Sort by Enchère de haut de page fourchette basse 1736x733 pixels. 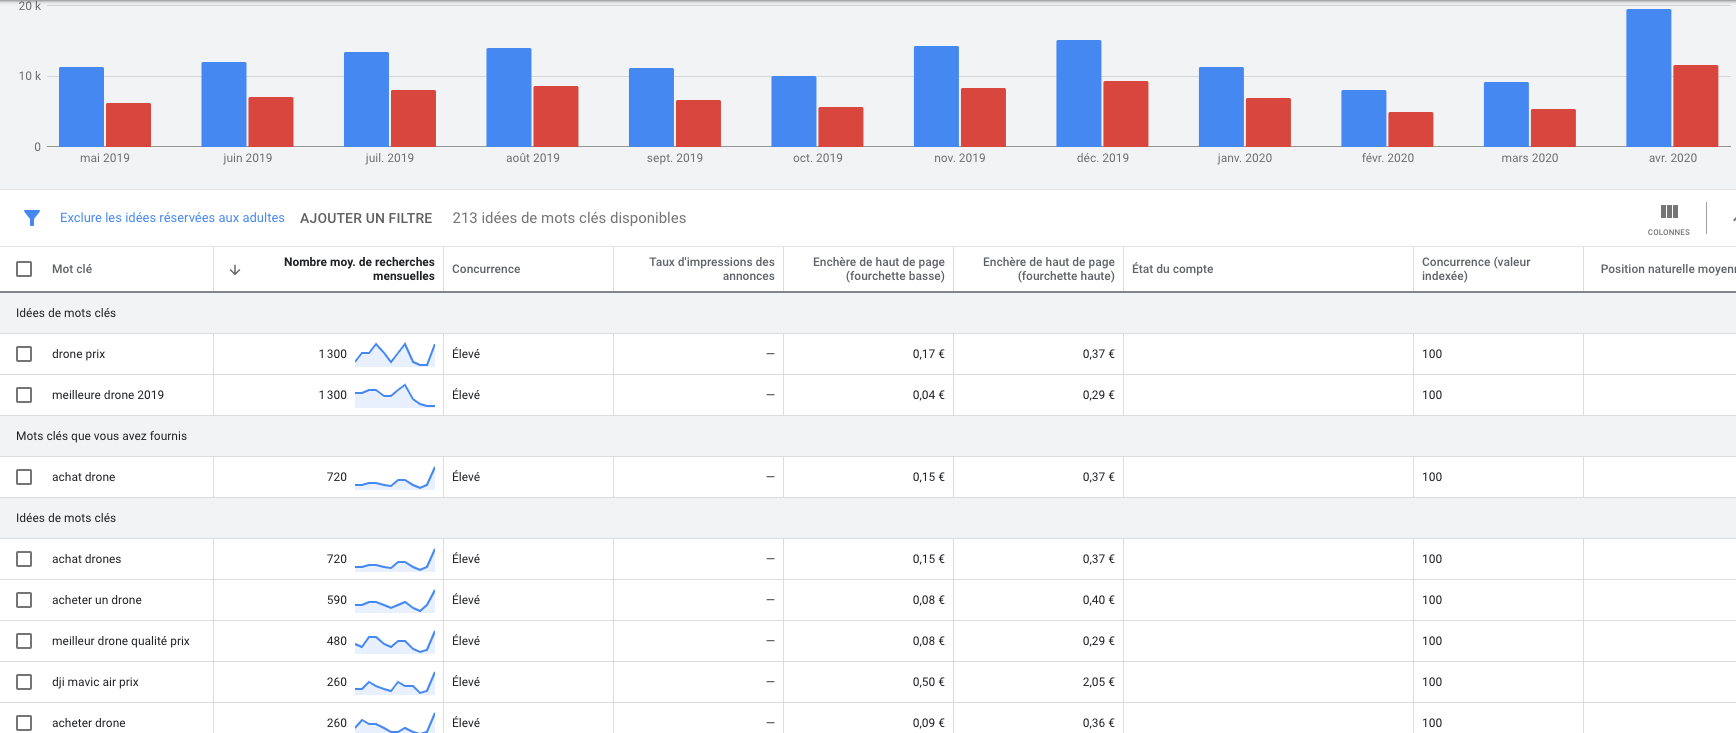[878, 269]
